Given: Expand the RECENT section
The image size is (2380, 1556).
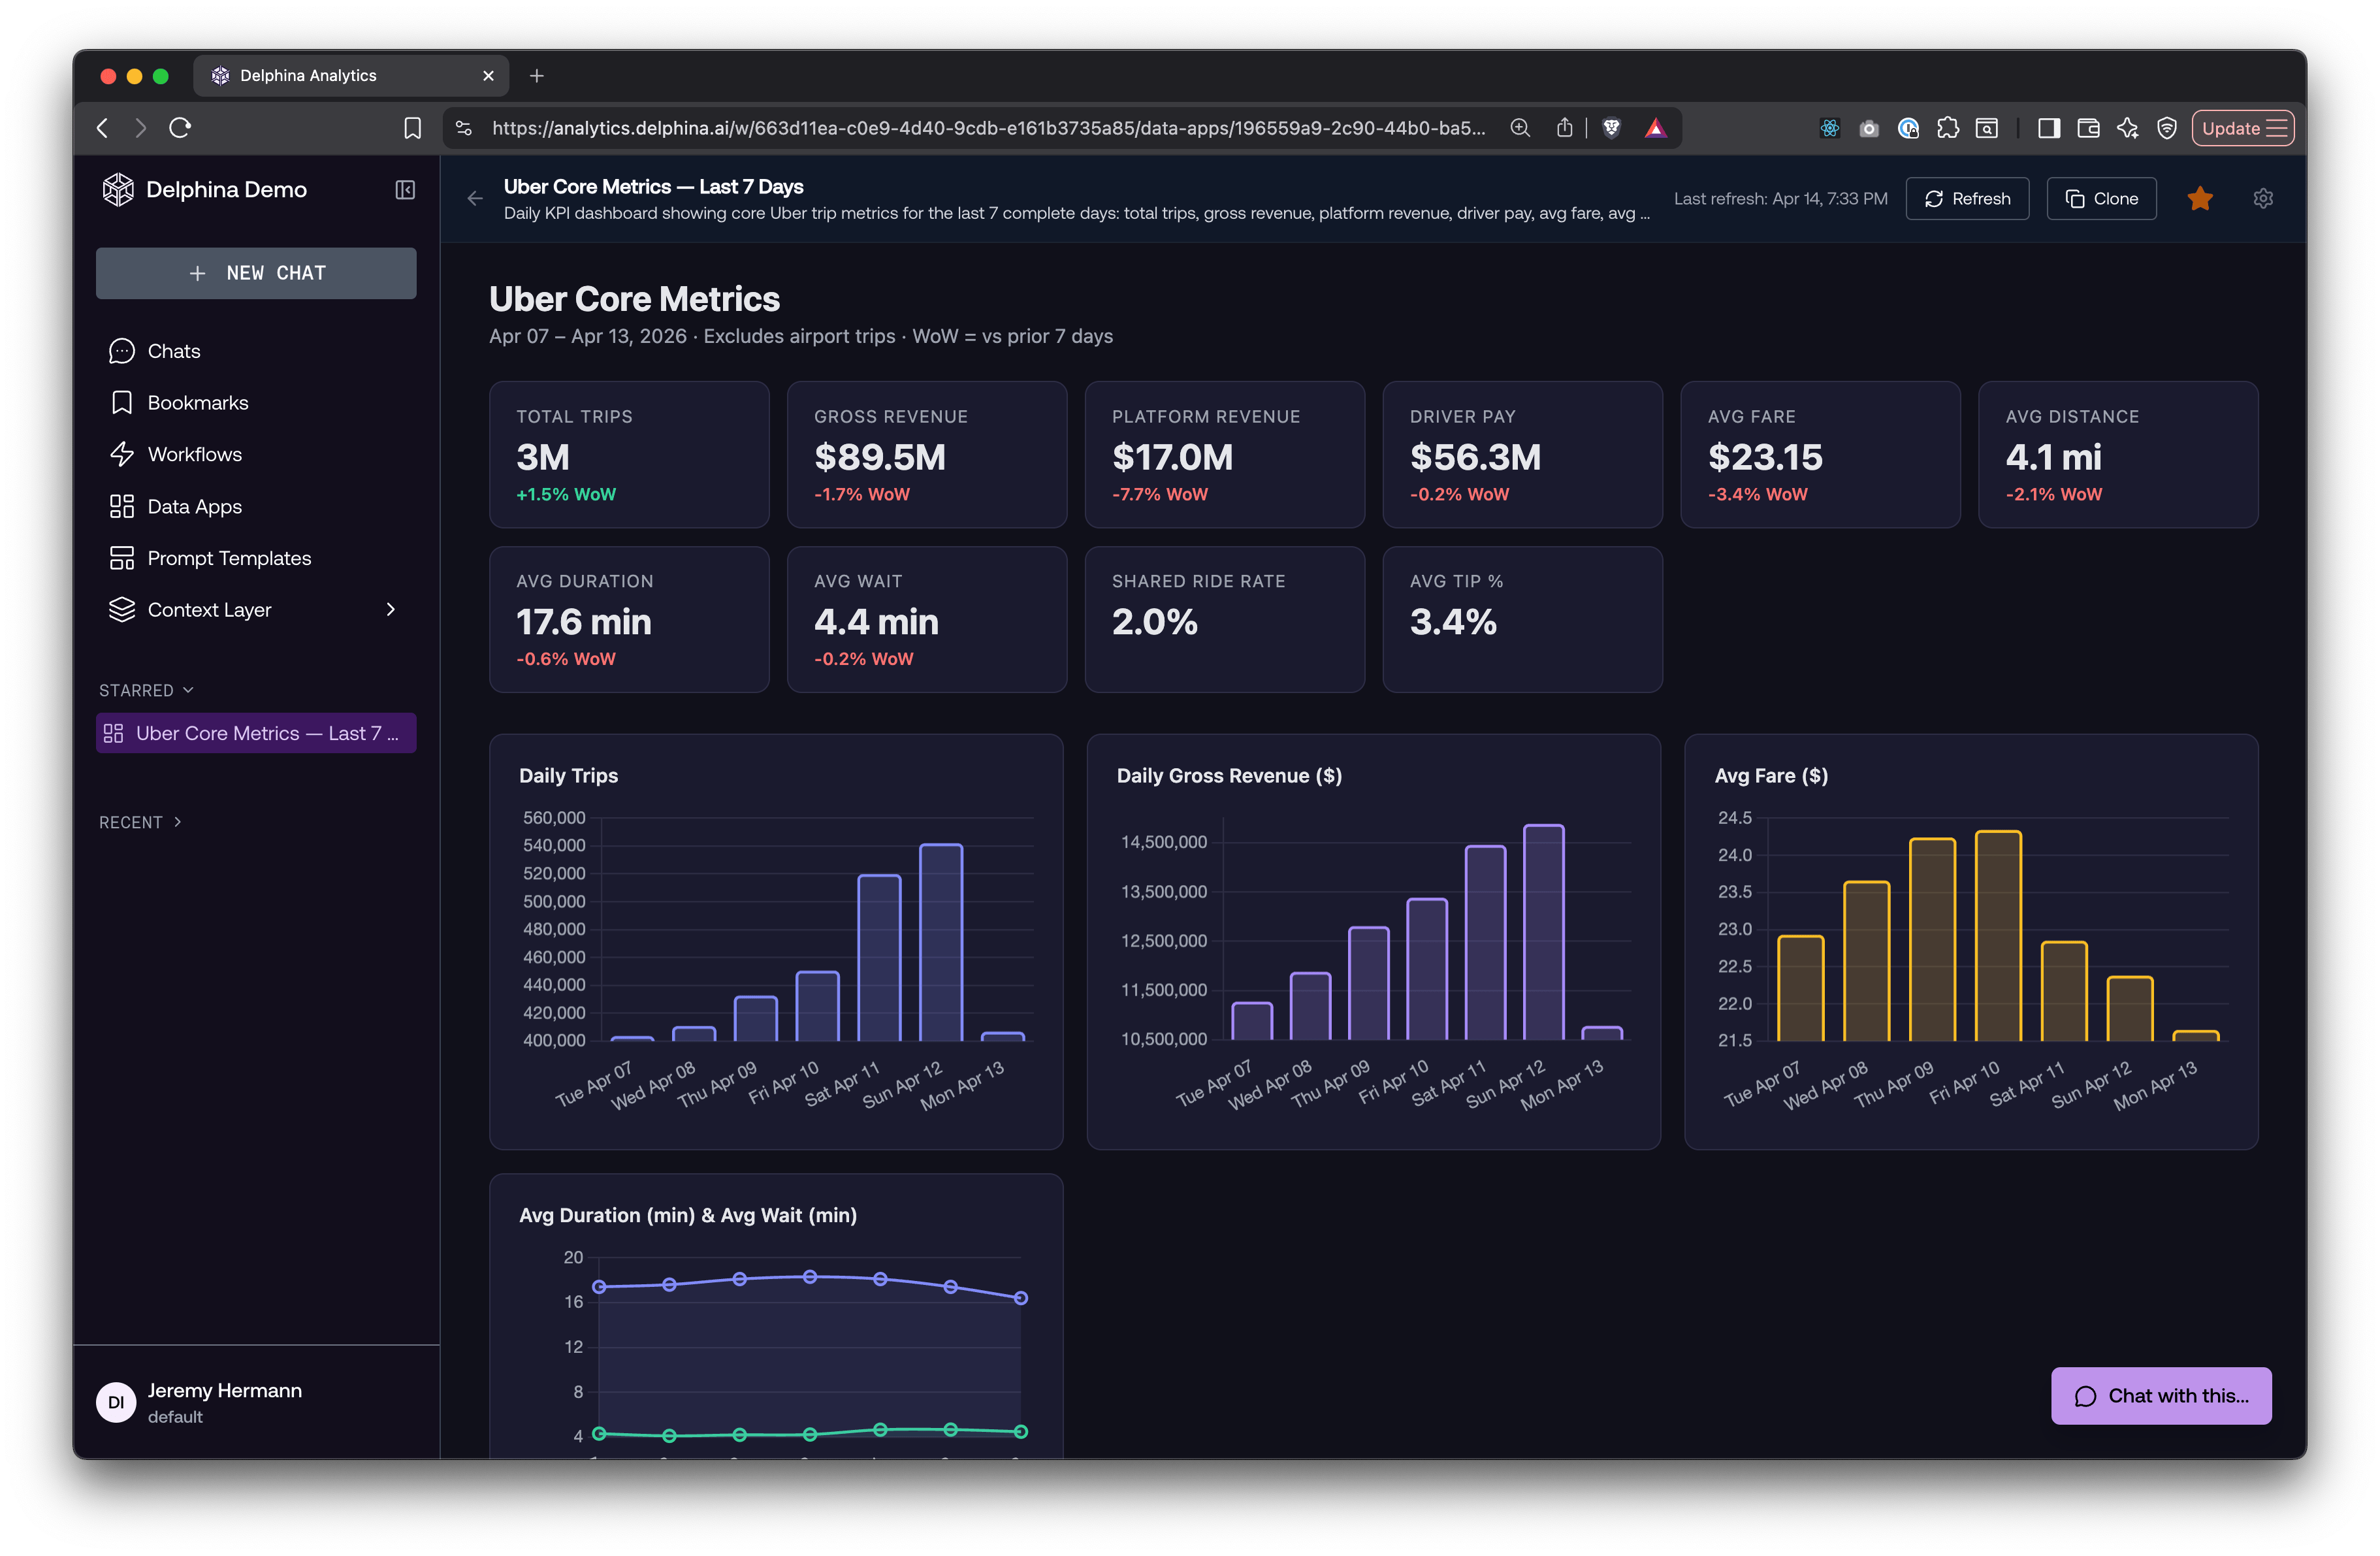Looking at the screenshot, I should click(x=140, y=822).
